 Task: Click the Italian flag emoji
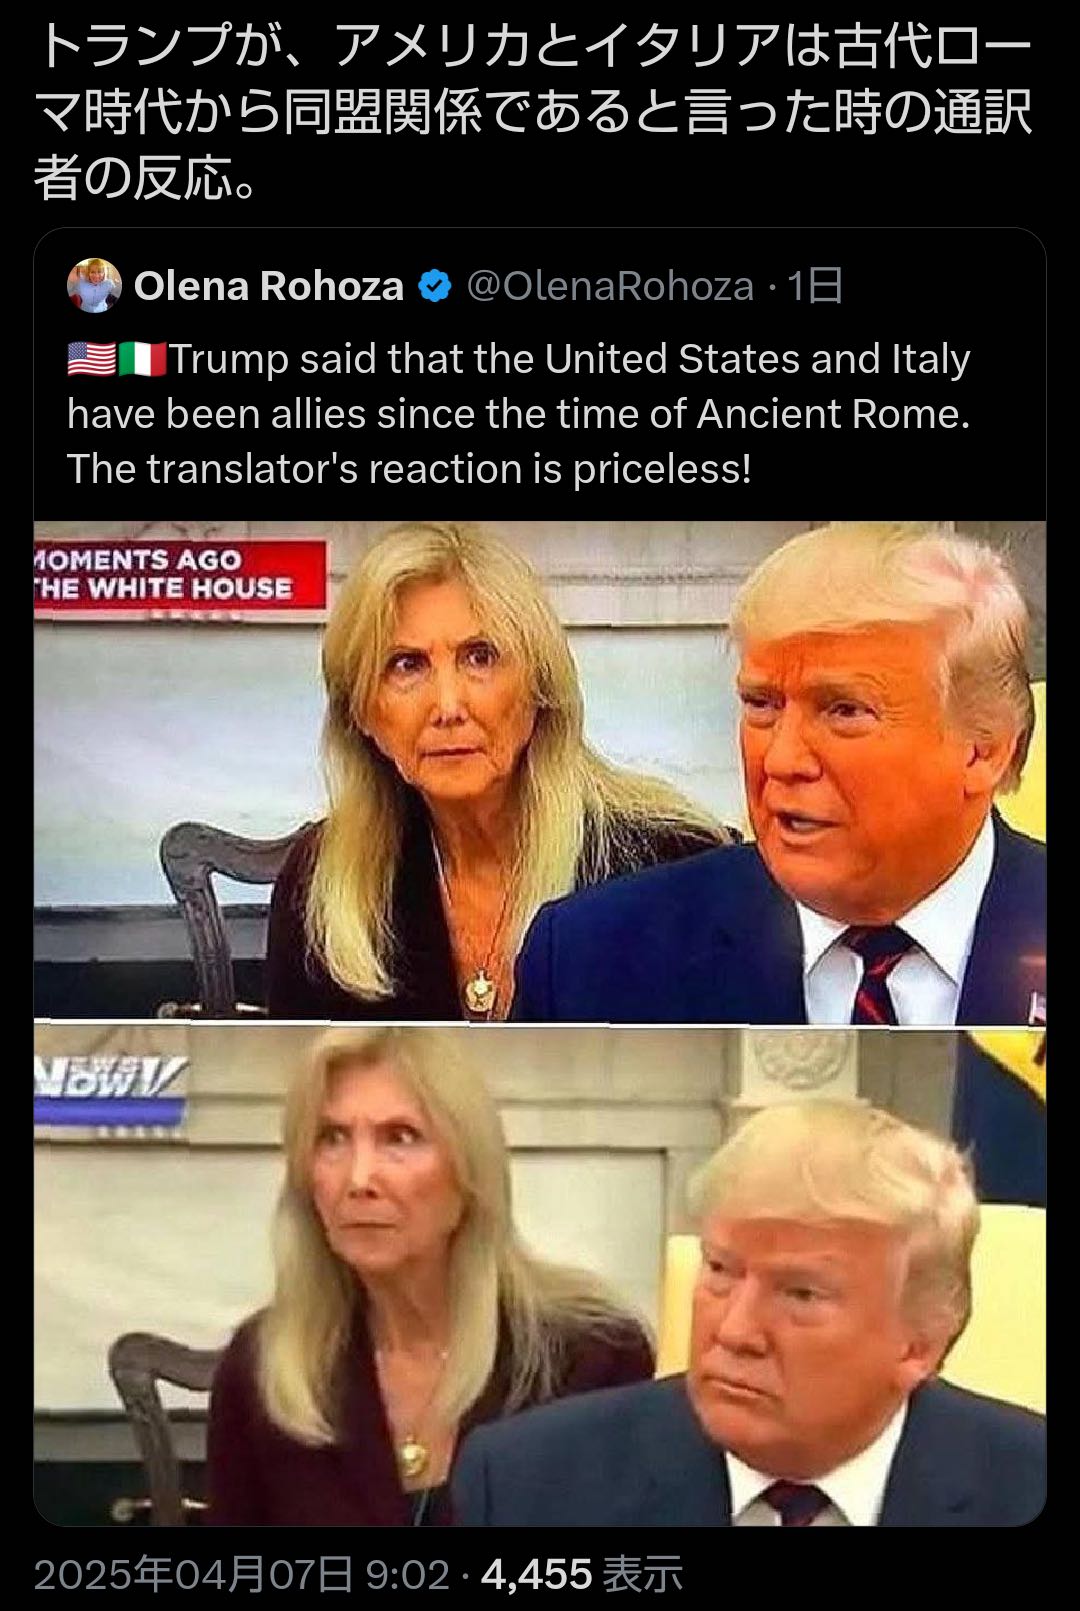142,359
